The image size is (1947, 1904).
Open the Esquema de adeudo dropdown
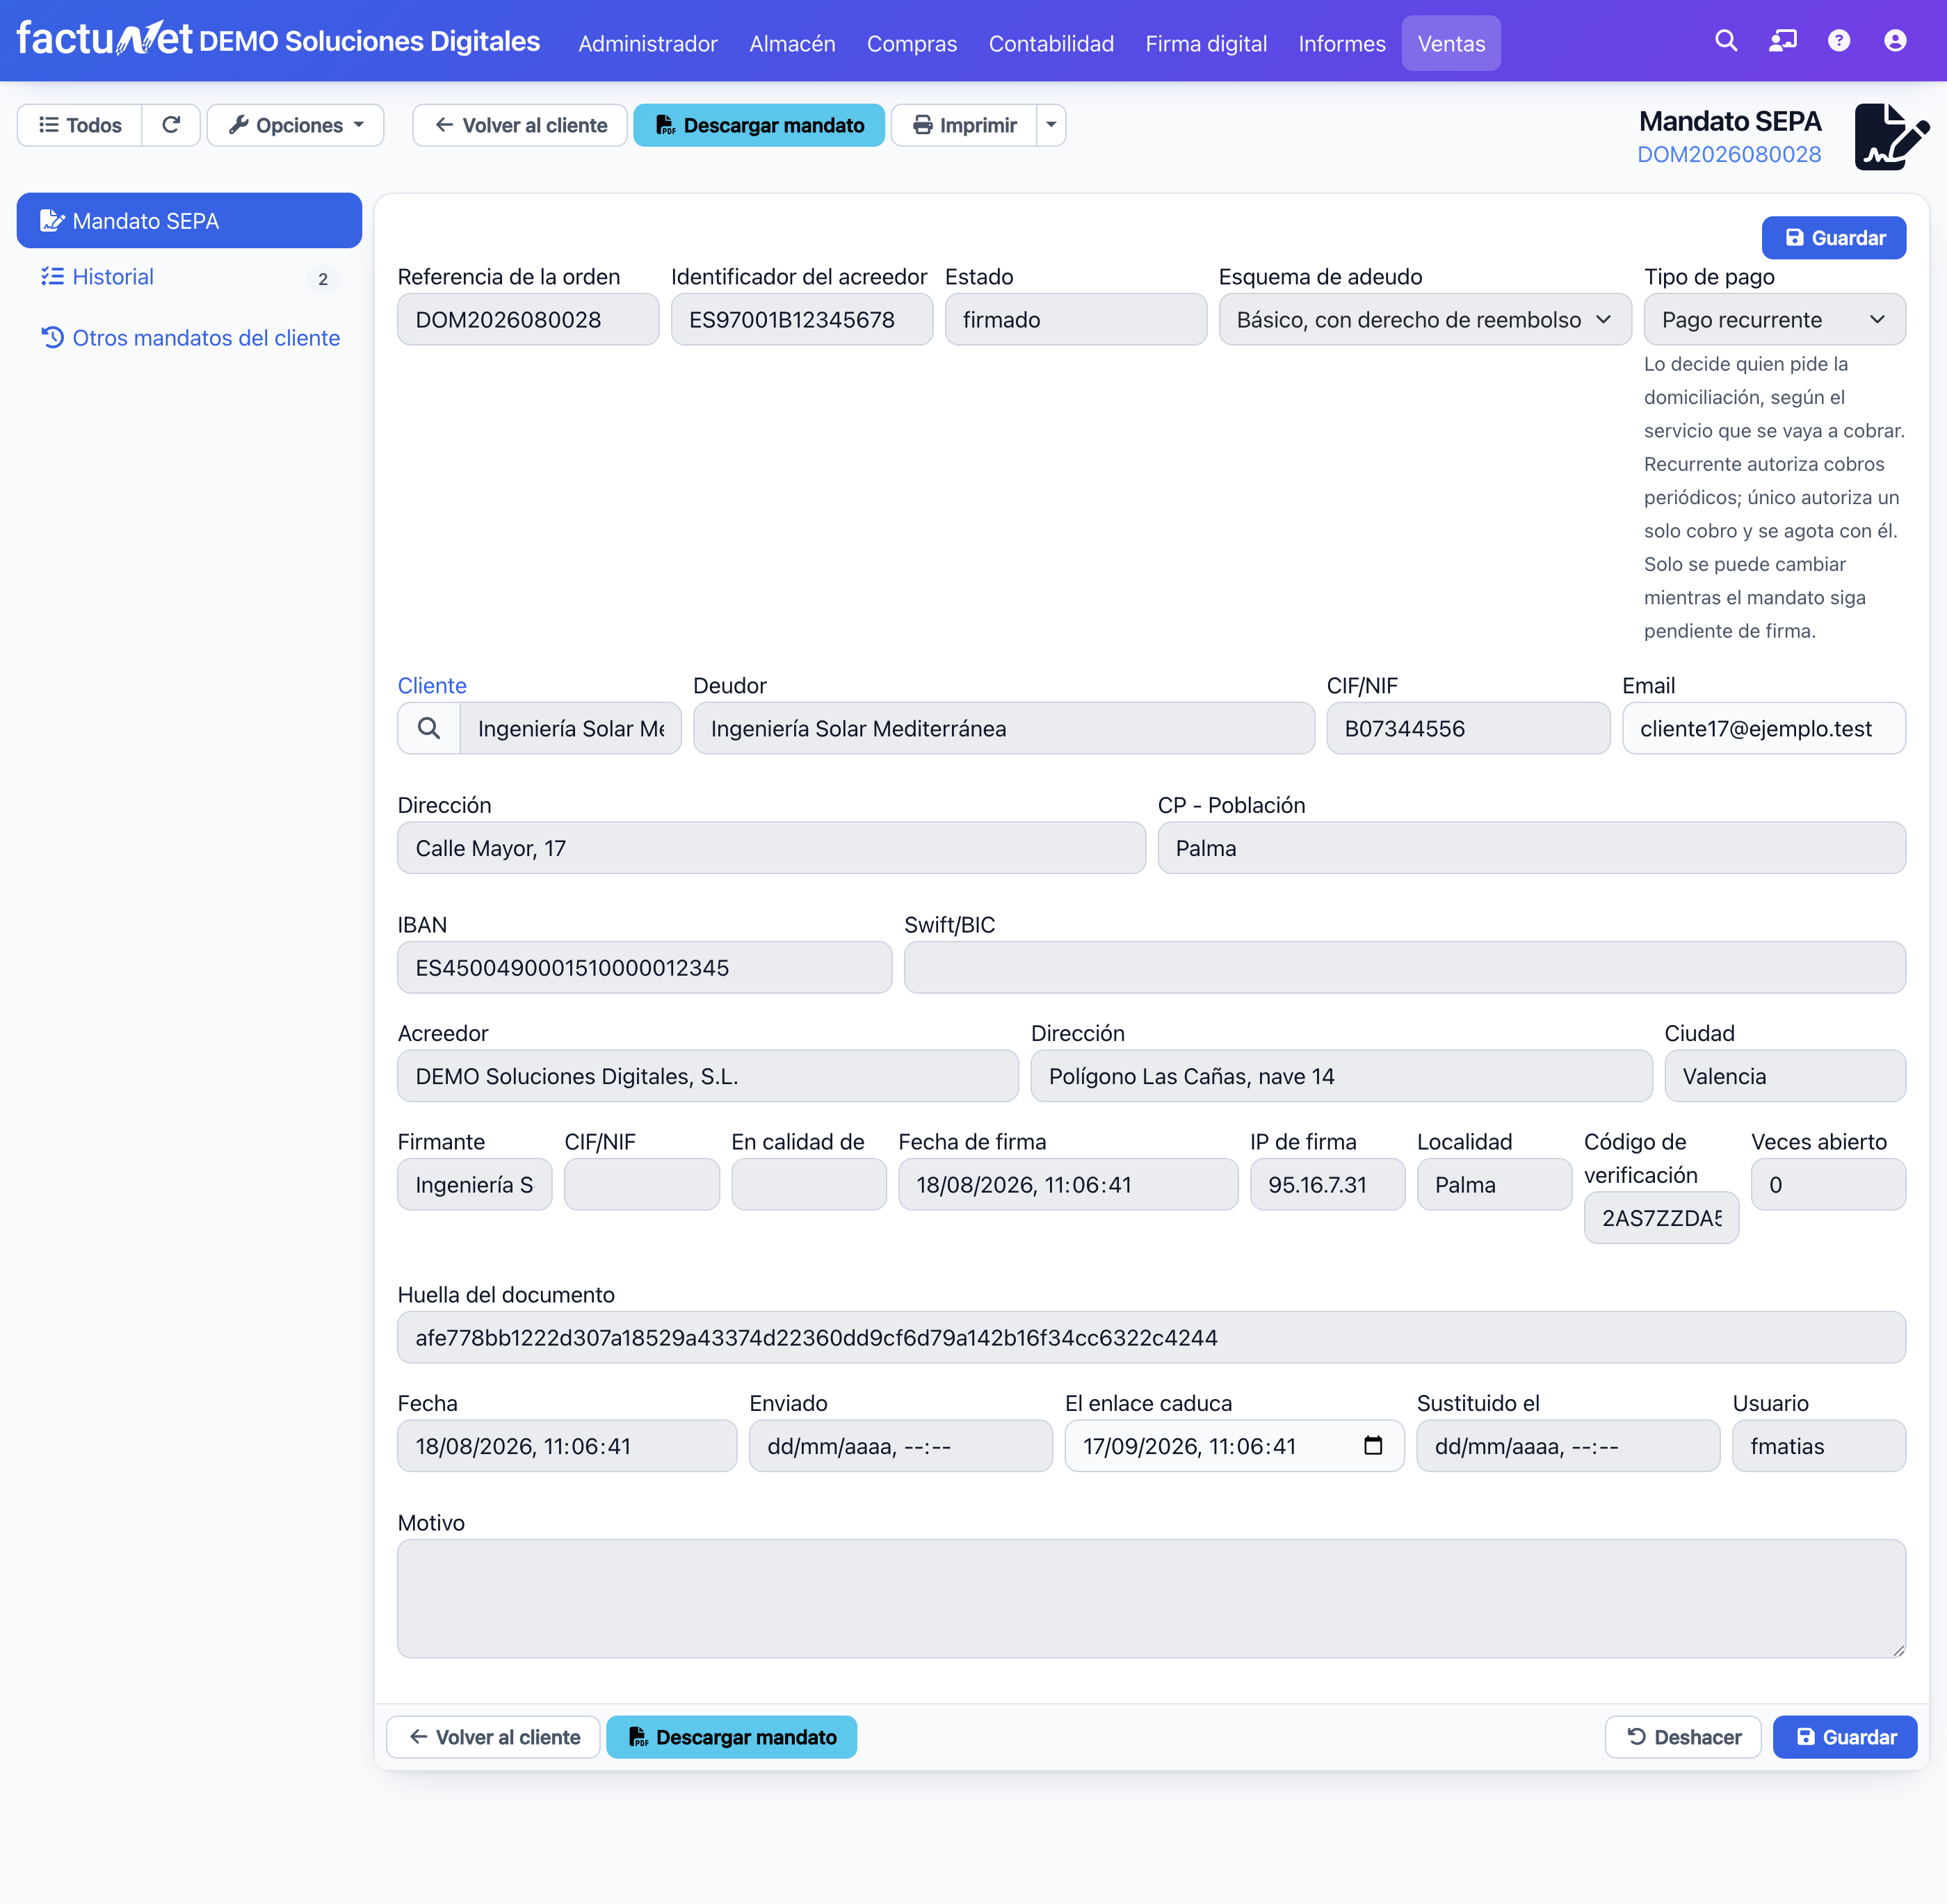[1424, 319]
